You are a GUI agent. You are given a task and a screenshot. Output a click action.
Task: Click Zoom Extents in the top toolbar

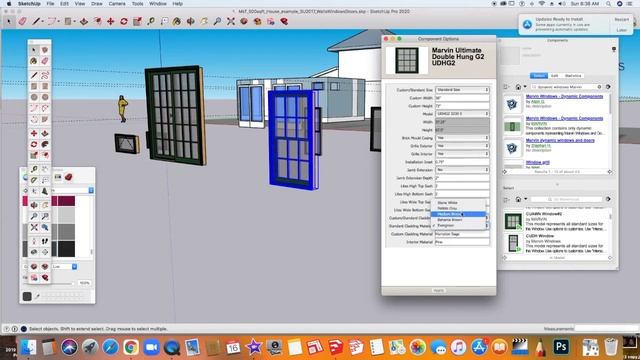tap(231, 21)
